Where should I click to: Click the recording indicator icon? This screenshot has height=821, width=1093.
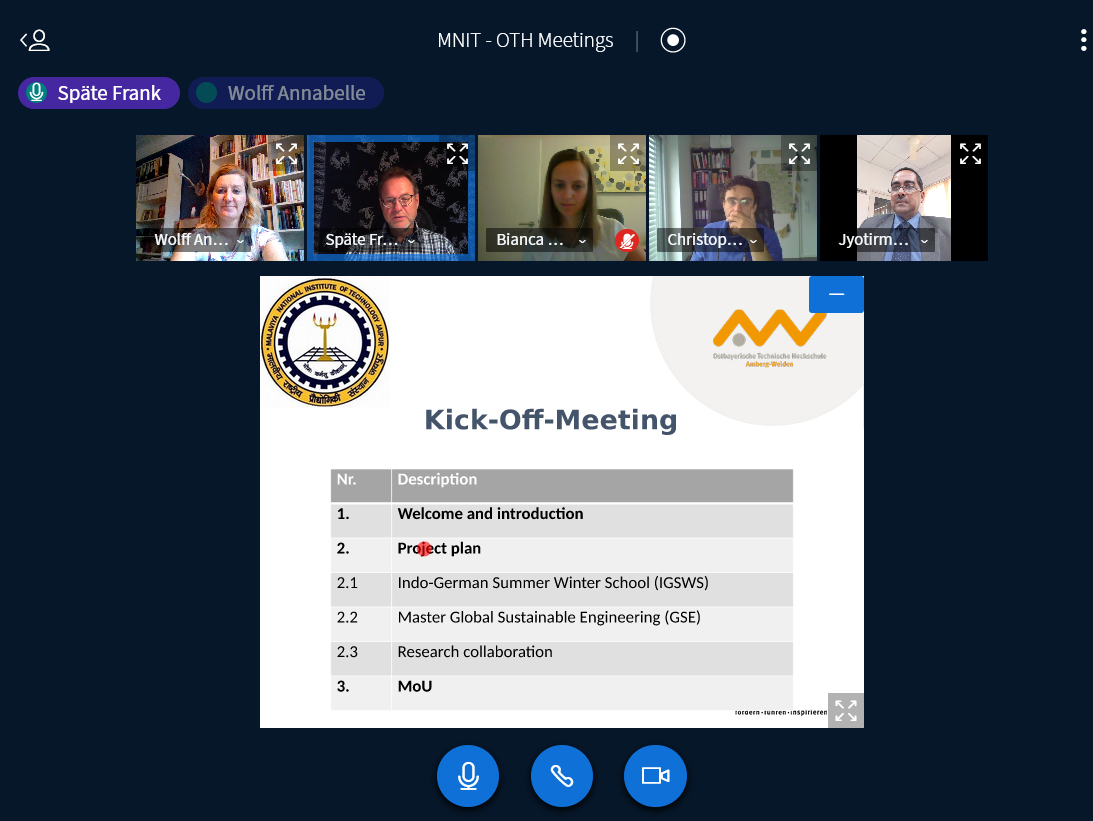tap(673, 41)
